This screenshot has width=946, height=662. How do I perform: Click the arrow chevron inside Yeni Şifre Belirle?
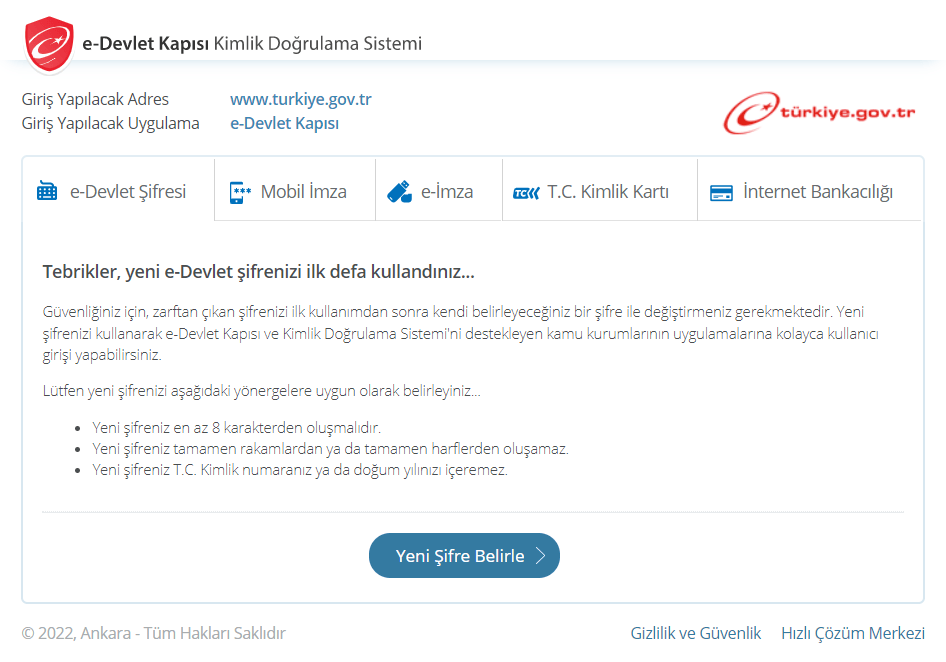tap(540, 556)
